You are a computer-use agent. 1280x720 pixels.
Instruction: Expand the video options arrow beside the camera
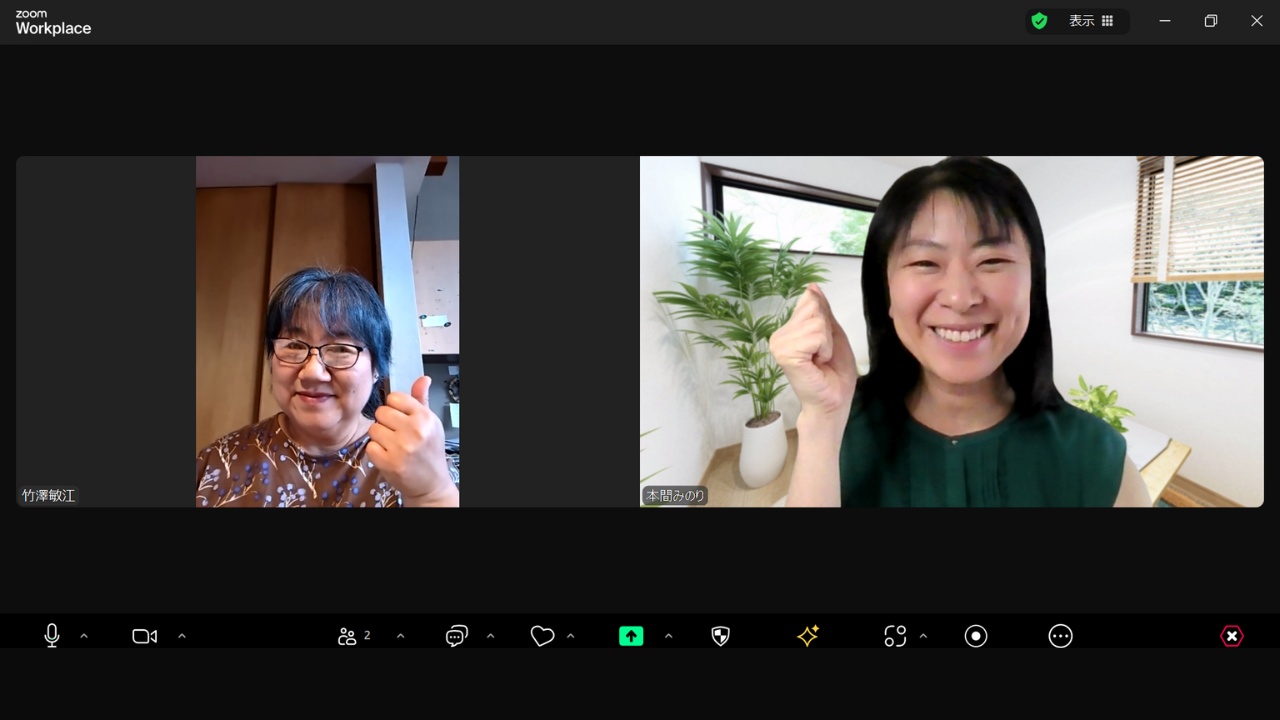tap(182, 636)
